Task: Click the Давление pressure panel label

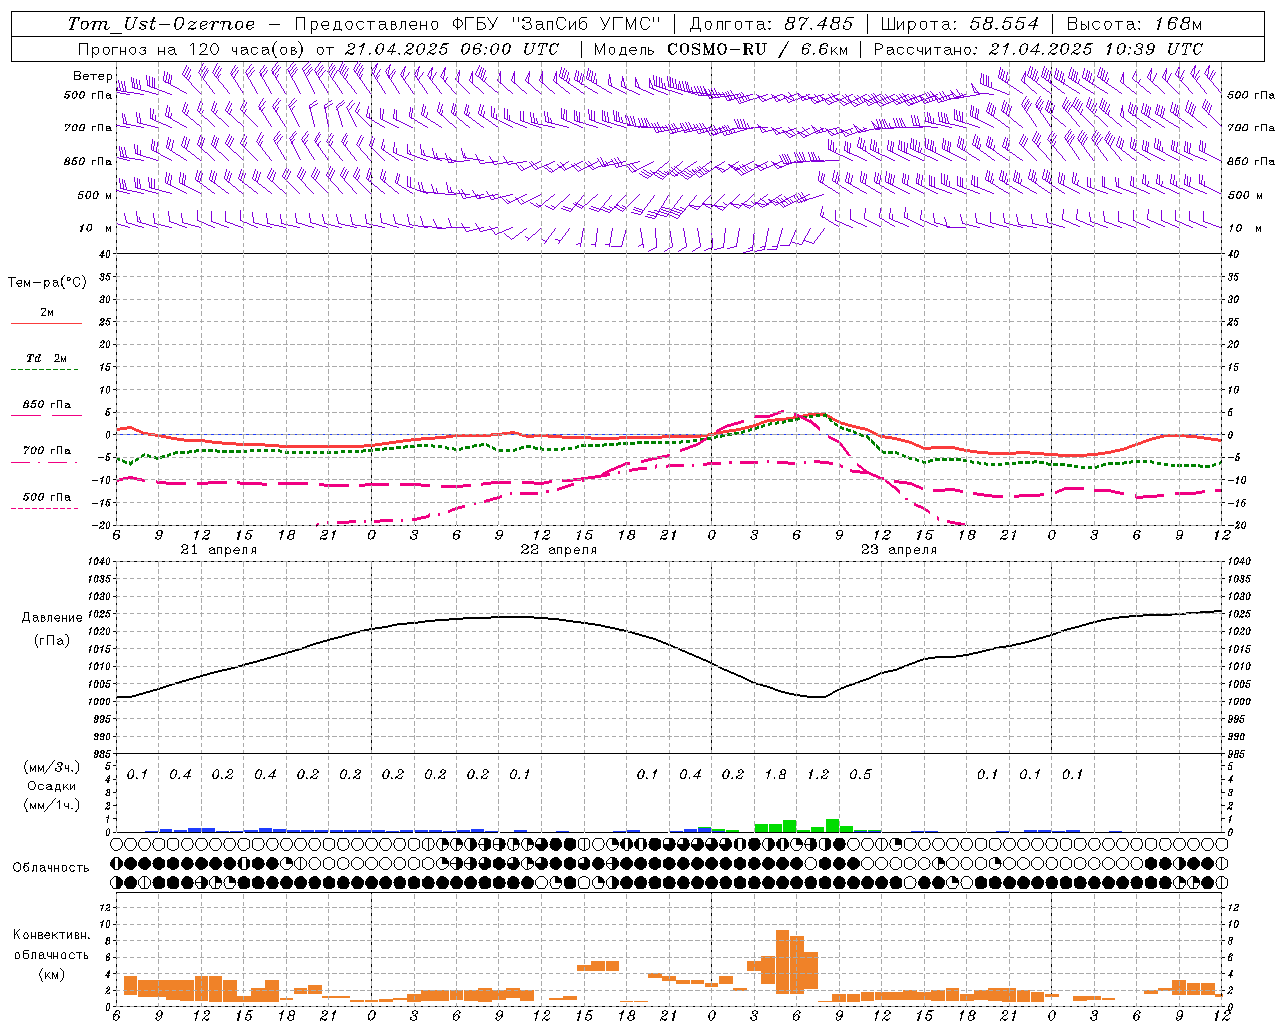Action: 52,618
